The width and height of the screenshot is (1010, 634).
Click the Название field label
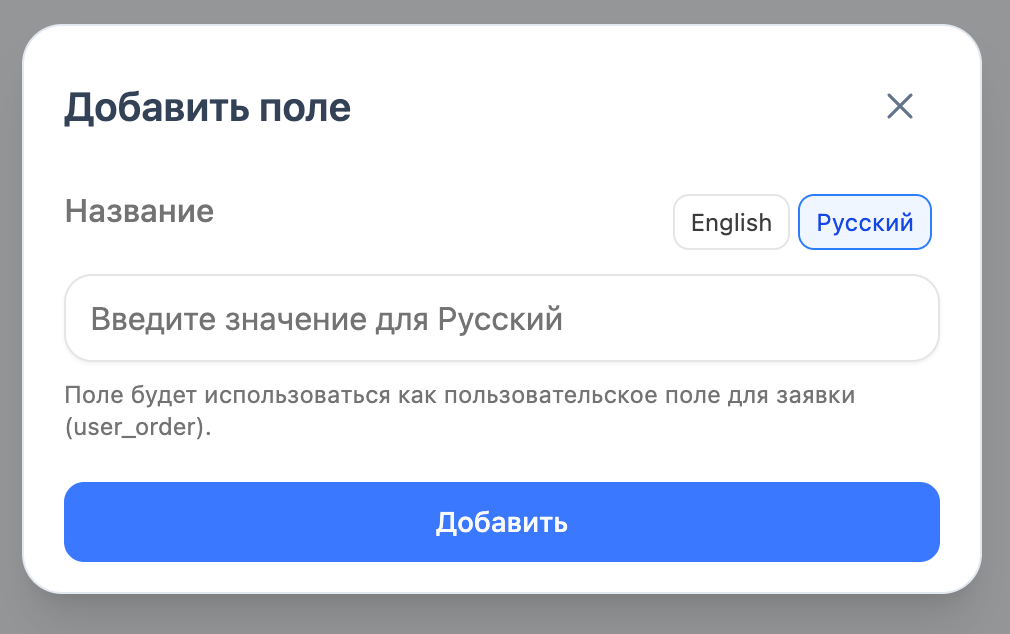(x=139, y=211)
